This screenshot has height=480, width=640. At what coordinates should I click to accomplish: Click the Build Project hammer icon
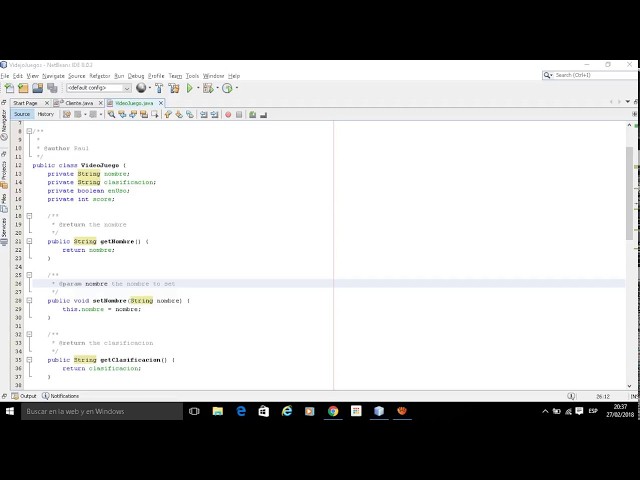159,88
